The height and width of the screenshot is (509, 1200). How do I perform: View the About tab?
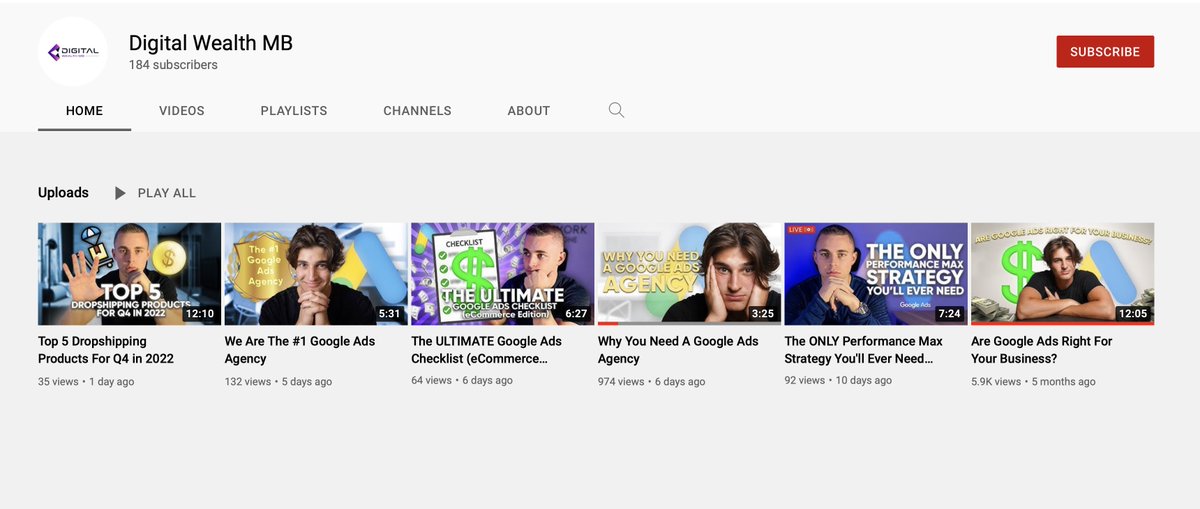point(529,111)
